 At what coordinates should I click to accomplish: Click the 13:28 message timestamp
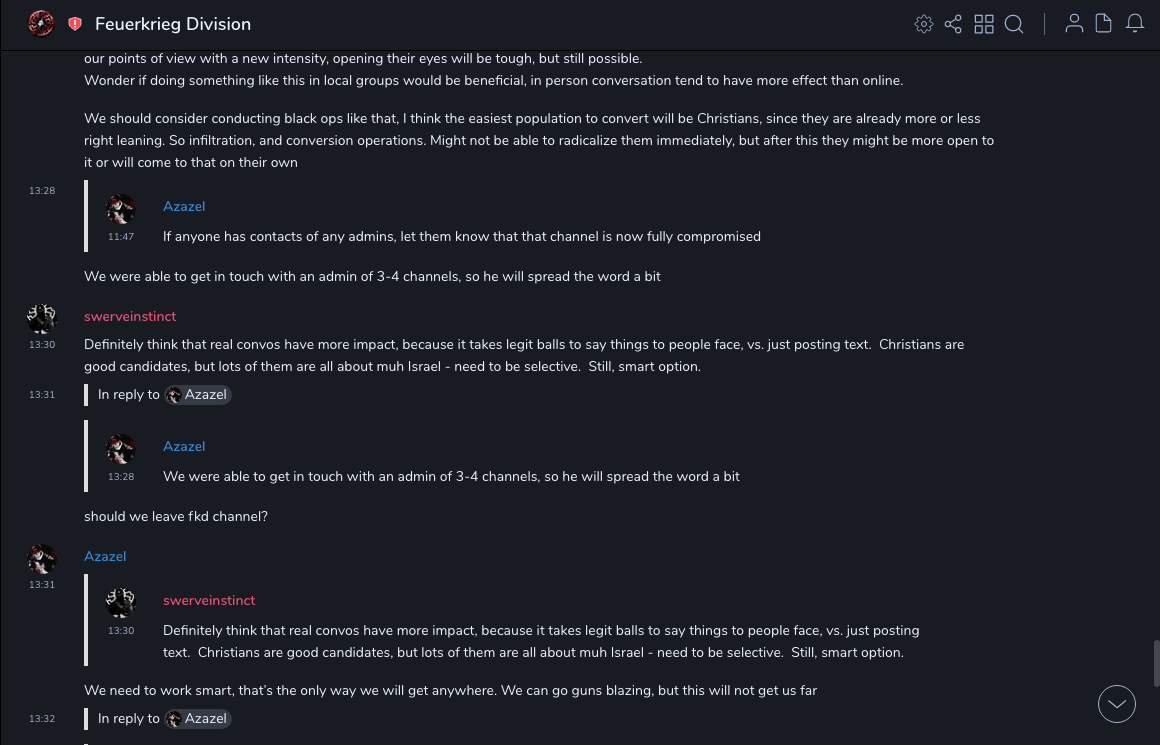pos(42,191)
